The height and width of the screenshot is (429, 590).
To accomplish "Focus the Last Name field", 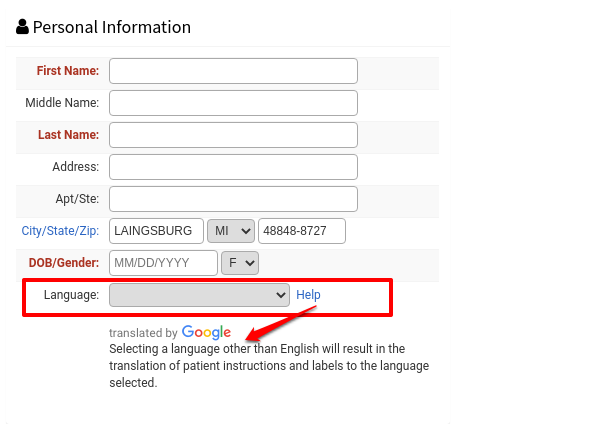I will point(233,135).
